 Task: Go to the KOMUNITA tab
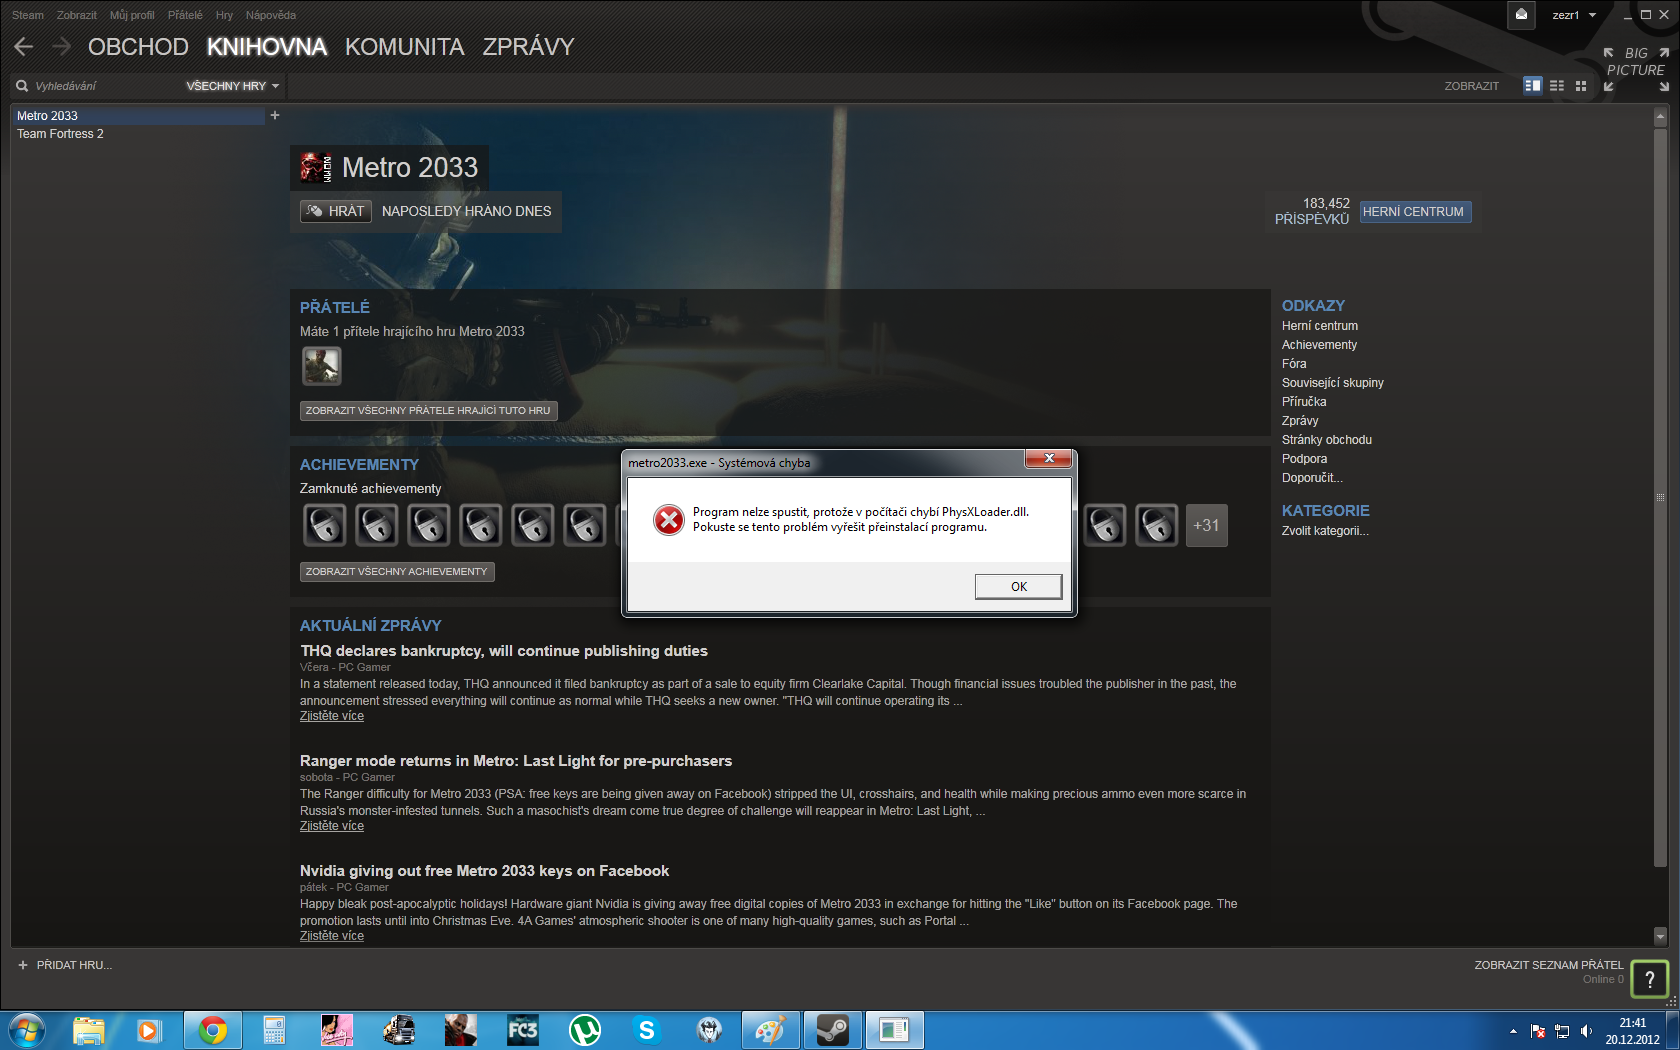point(405,47)
